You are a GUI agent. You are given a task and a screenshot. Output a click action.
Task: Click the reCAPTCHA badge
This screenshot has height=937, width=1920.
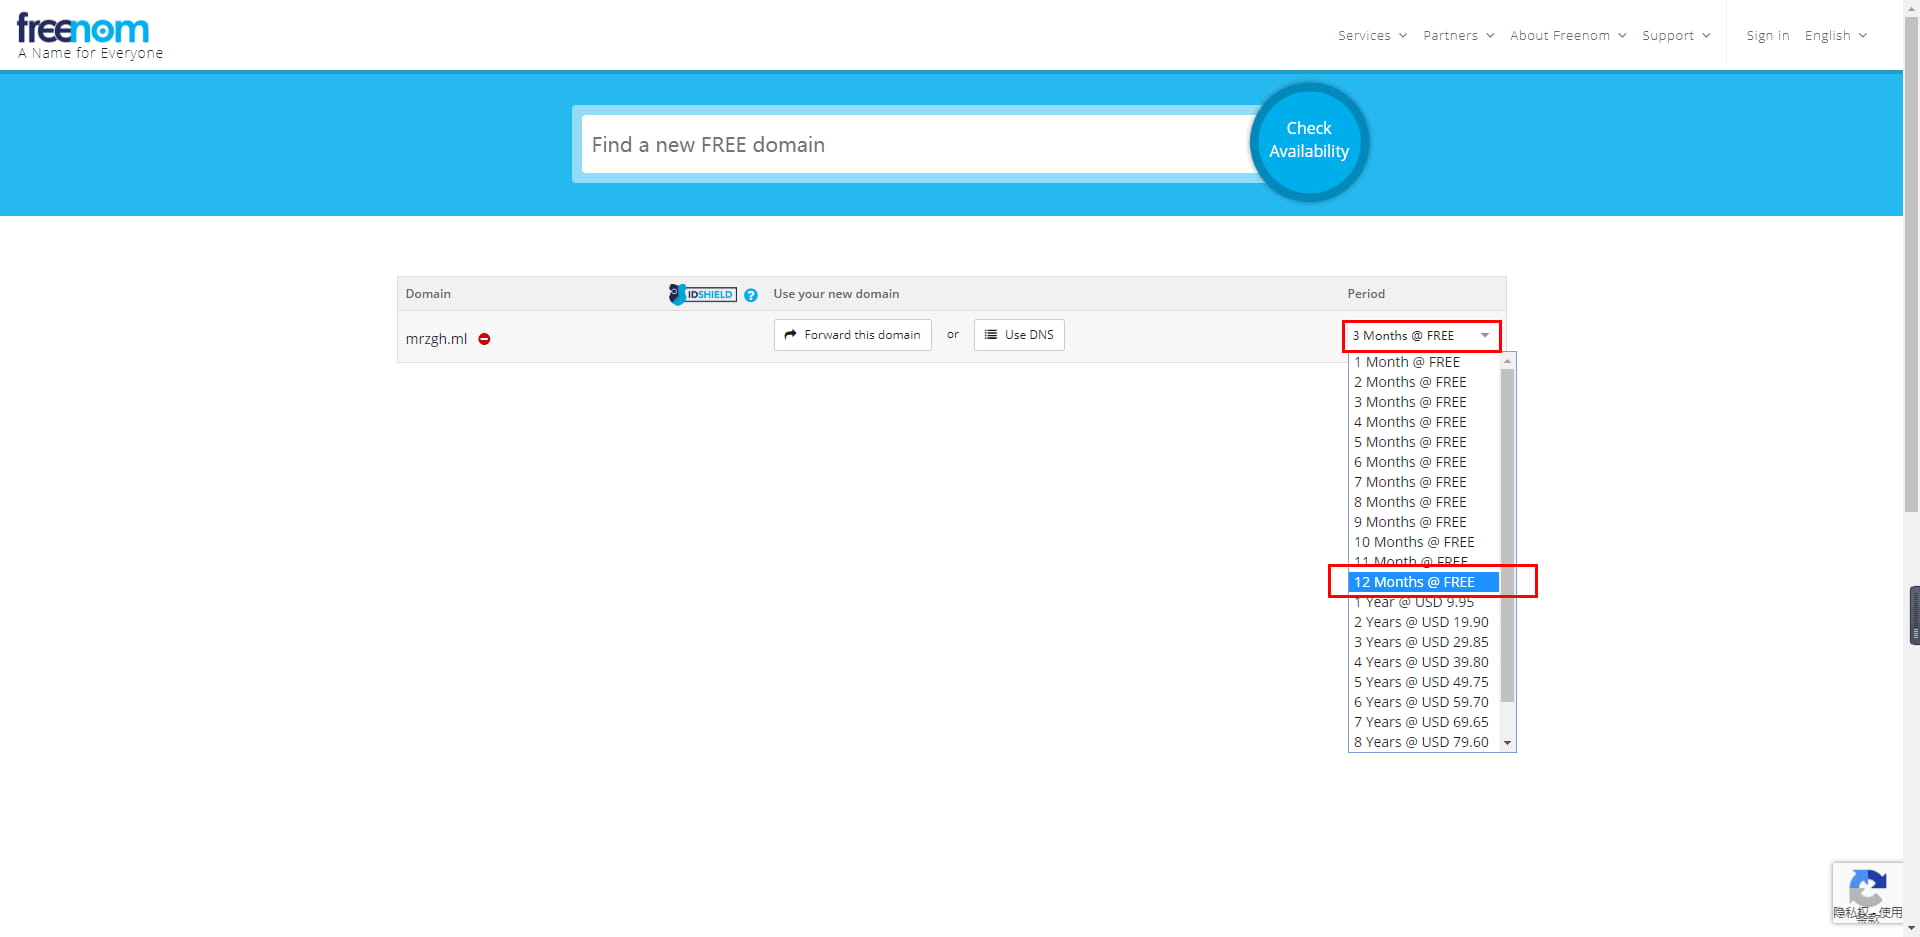tap(1867, 891)
